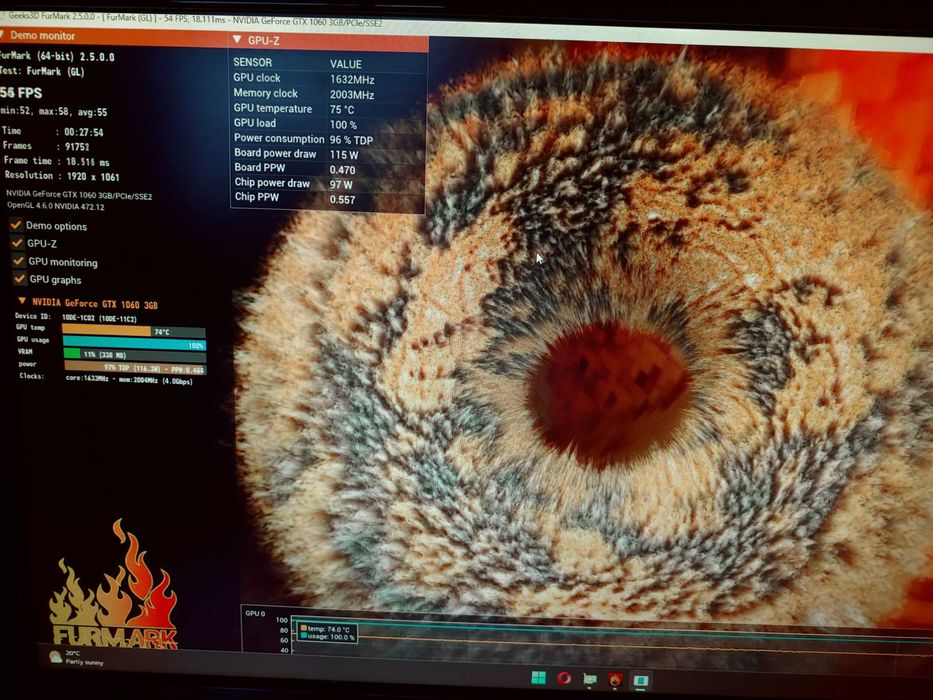Click the Device ID 10DE-1C02 line
933x700 pixels.
76,317
